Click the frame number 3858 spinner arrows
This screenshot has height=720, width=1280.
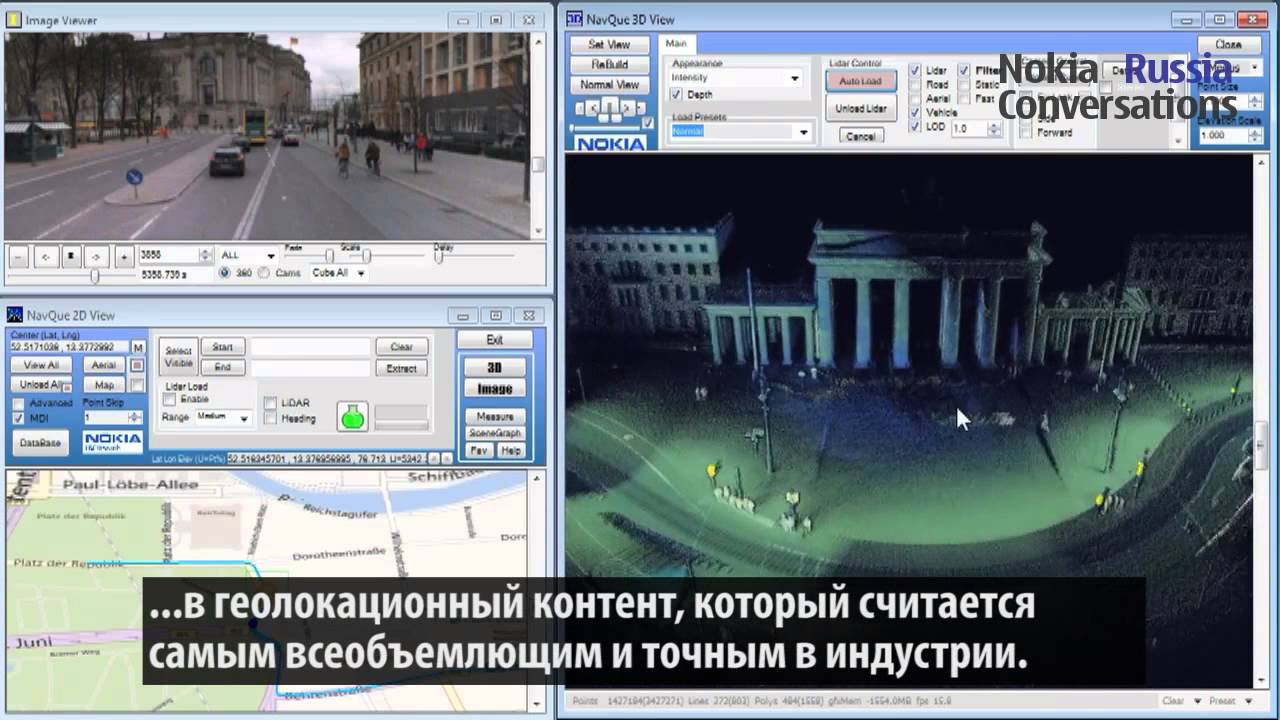206,255
